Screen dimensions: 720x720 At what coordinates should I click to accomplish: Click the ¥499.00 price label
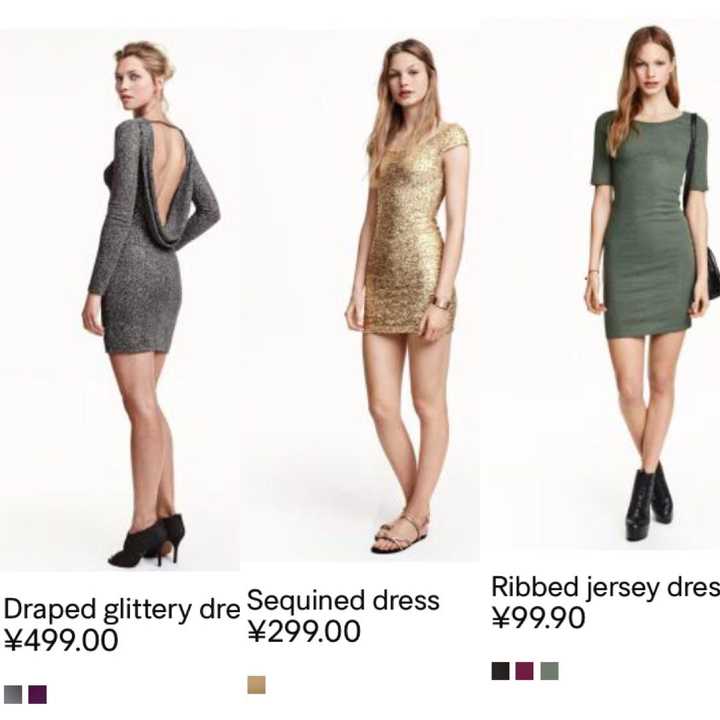61,640
